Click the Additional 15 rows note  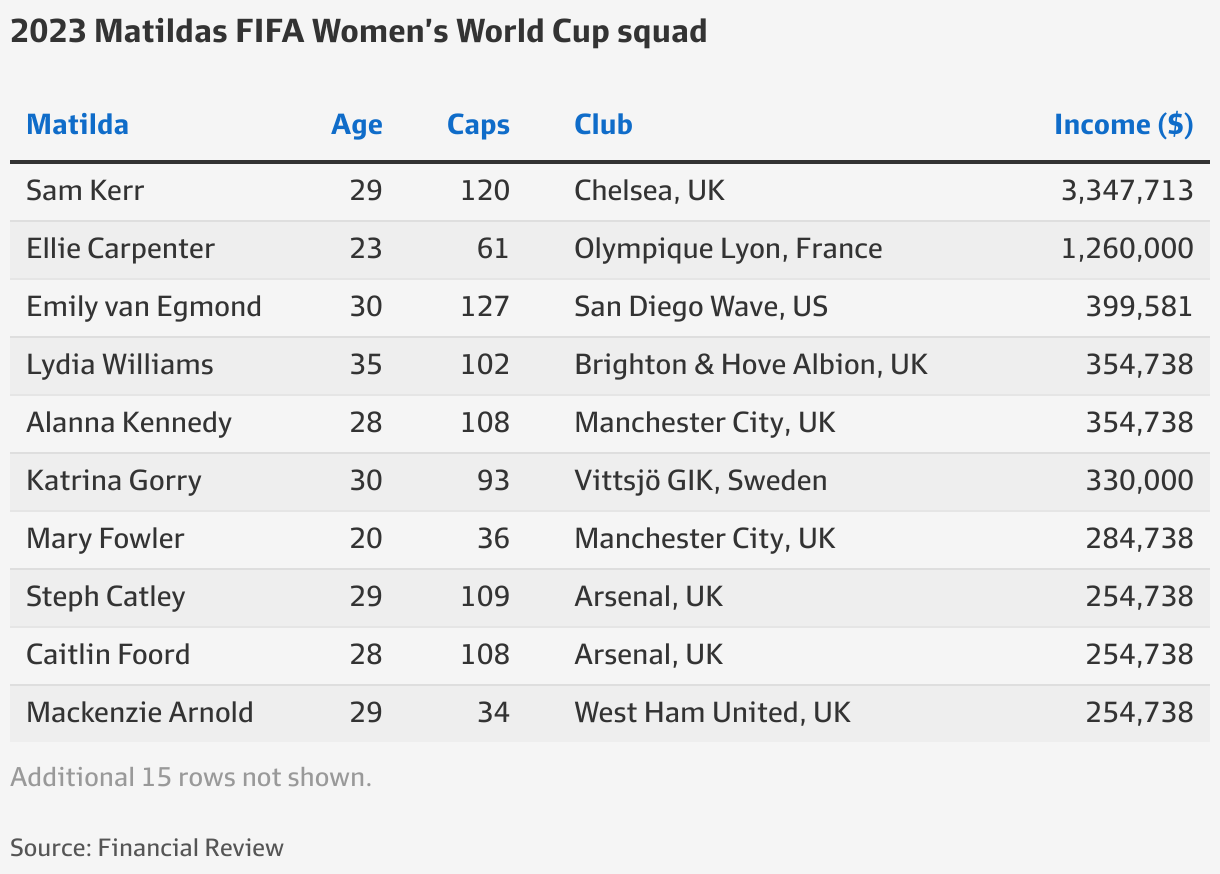191,777
